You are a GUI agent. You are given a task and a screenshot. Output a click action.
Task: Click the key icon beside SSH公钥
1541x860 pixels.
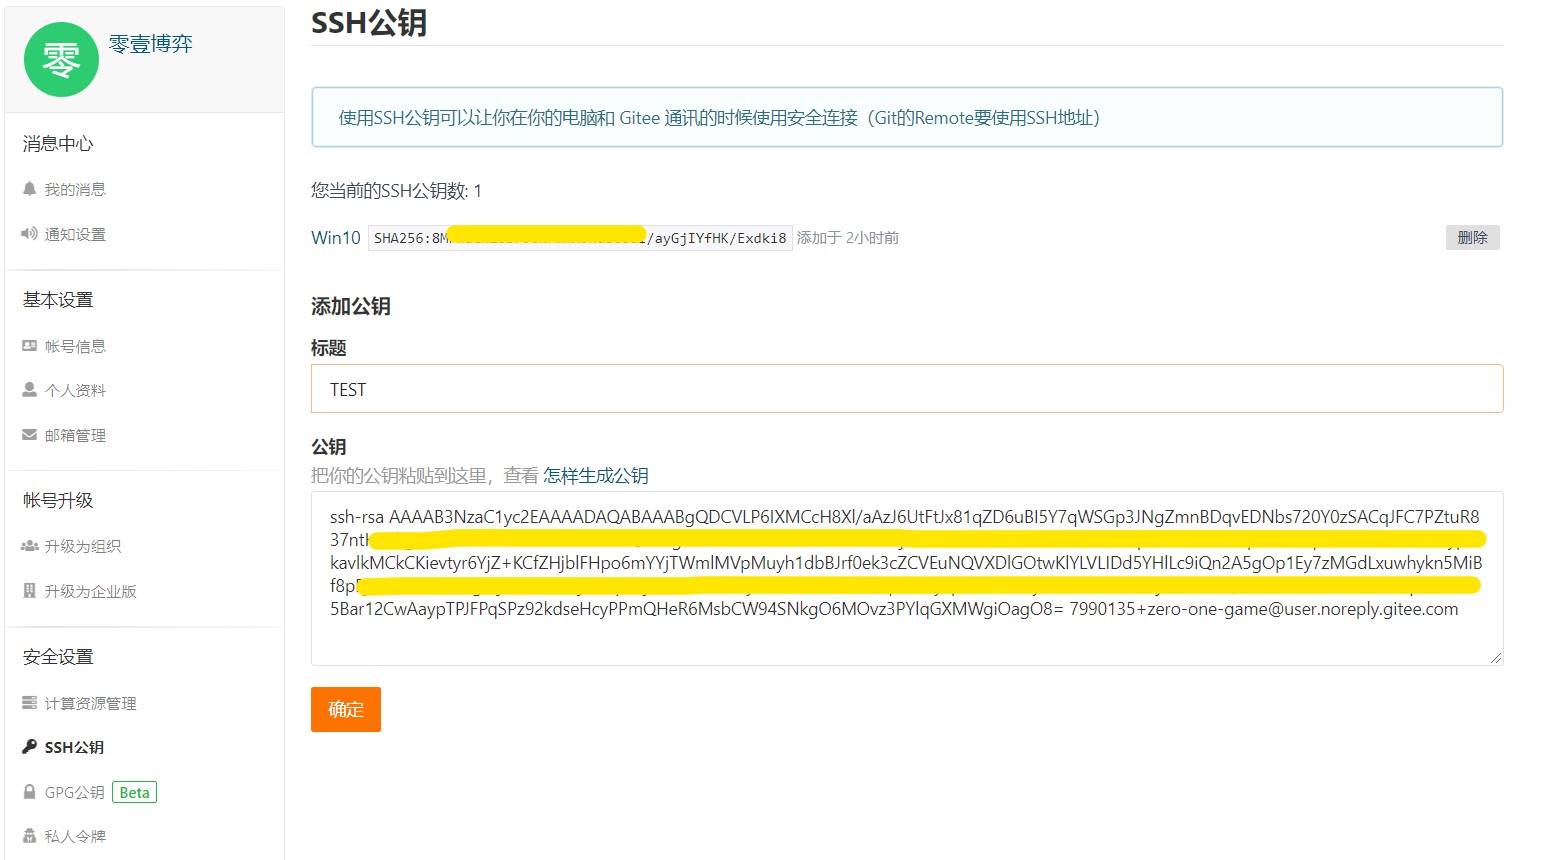click(29, 747)
